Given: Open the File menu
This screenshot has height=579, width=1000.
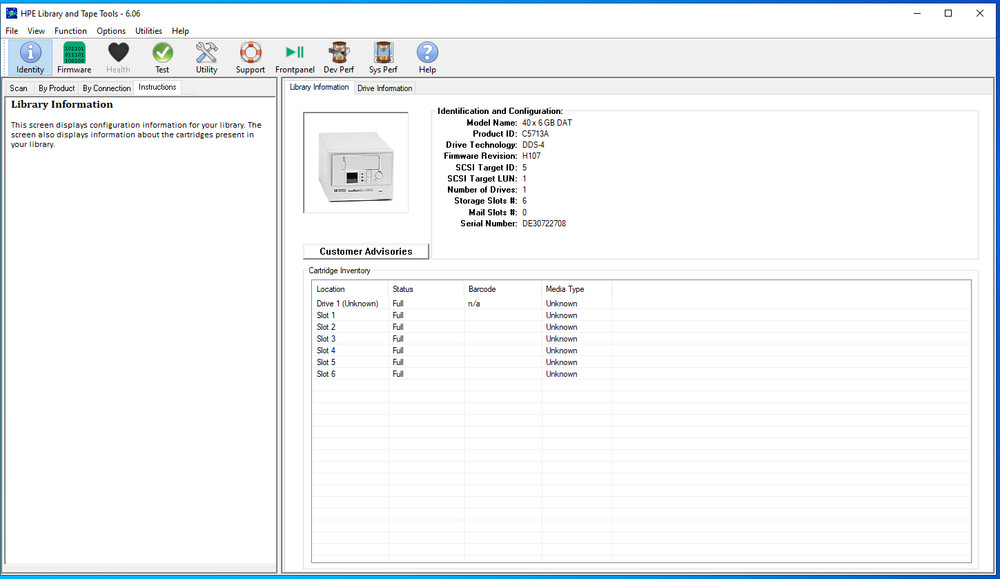Looking at the screenshot, I should (x=11, y=31).
